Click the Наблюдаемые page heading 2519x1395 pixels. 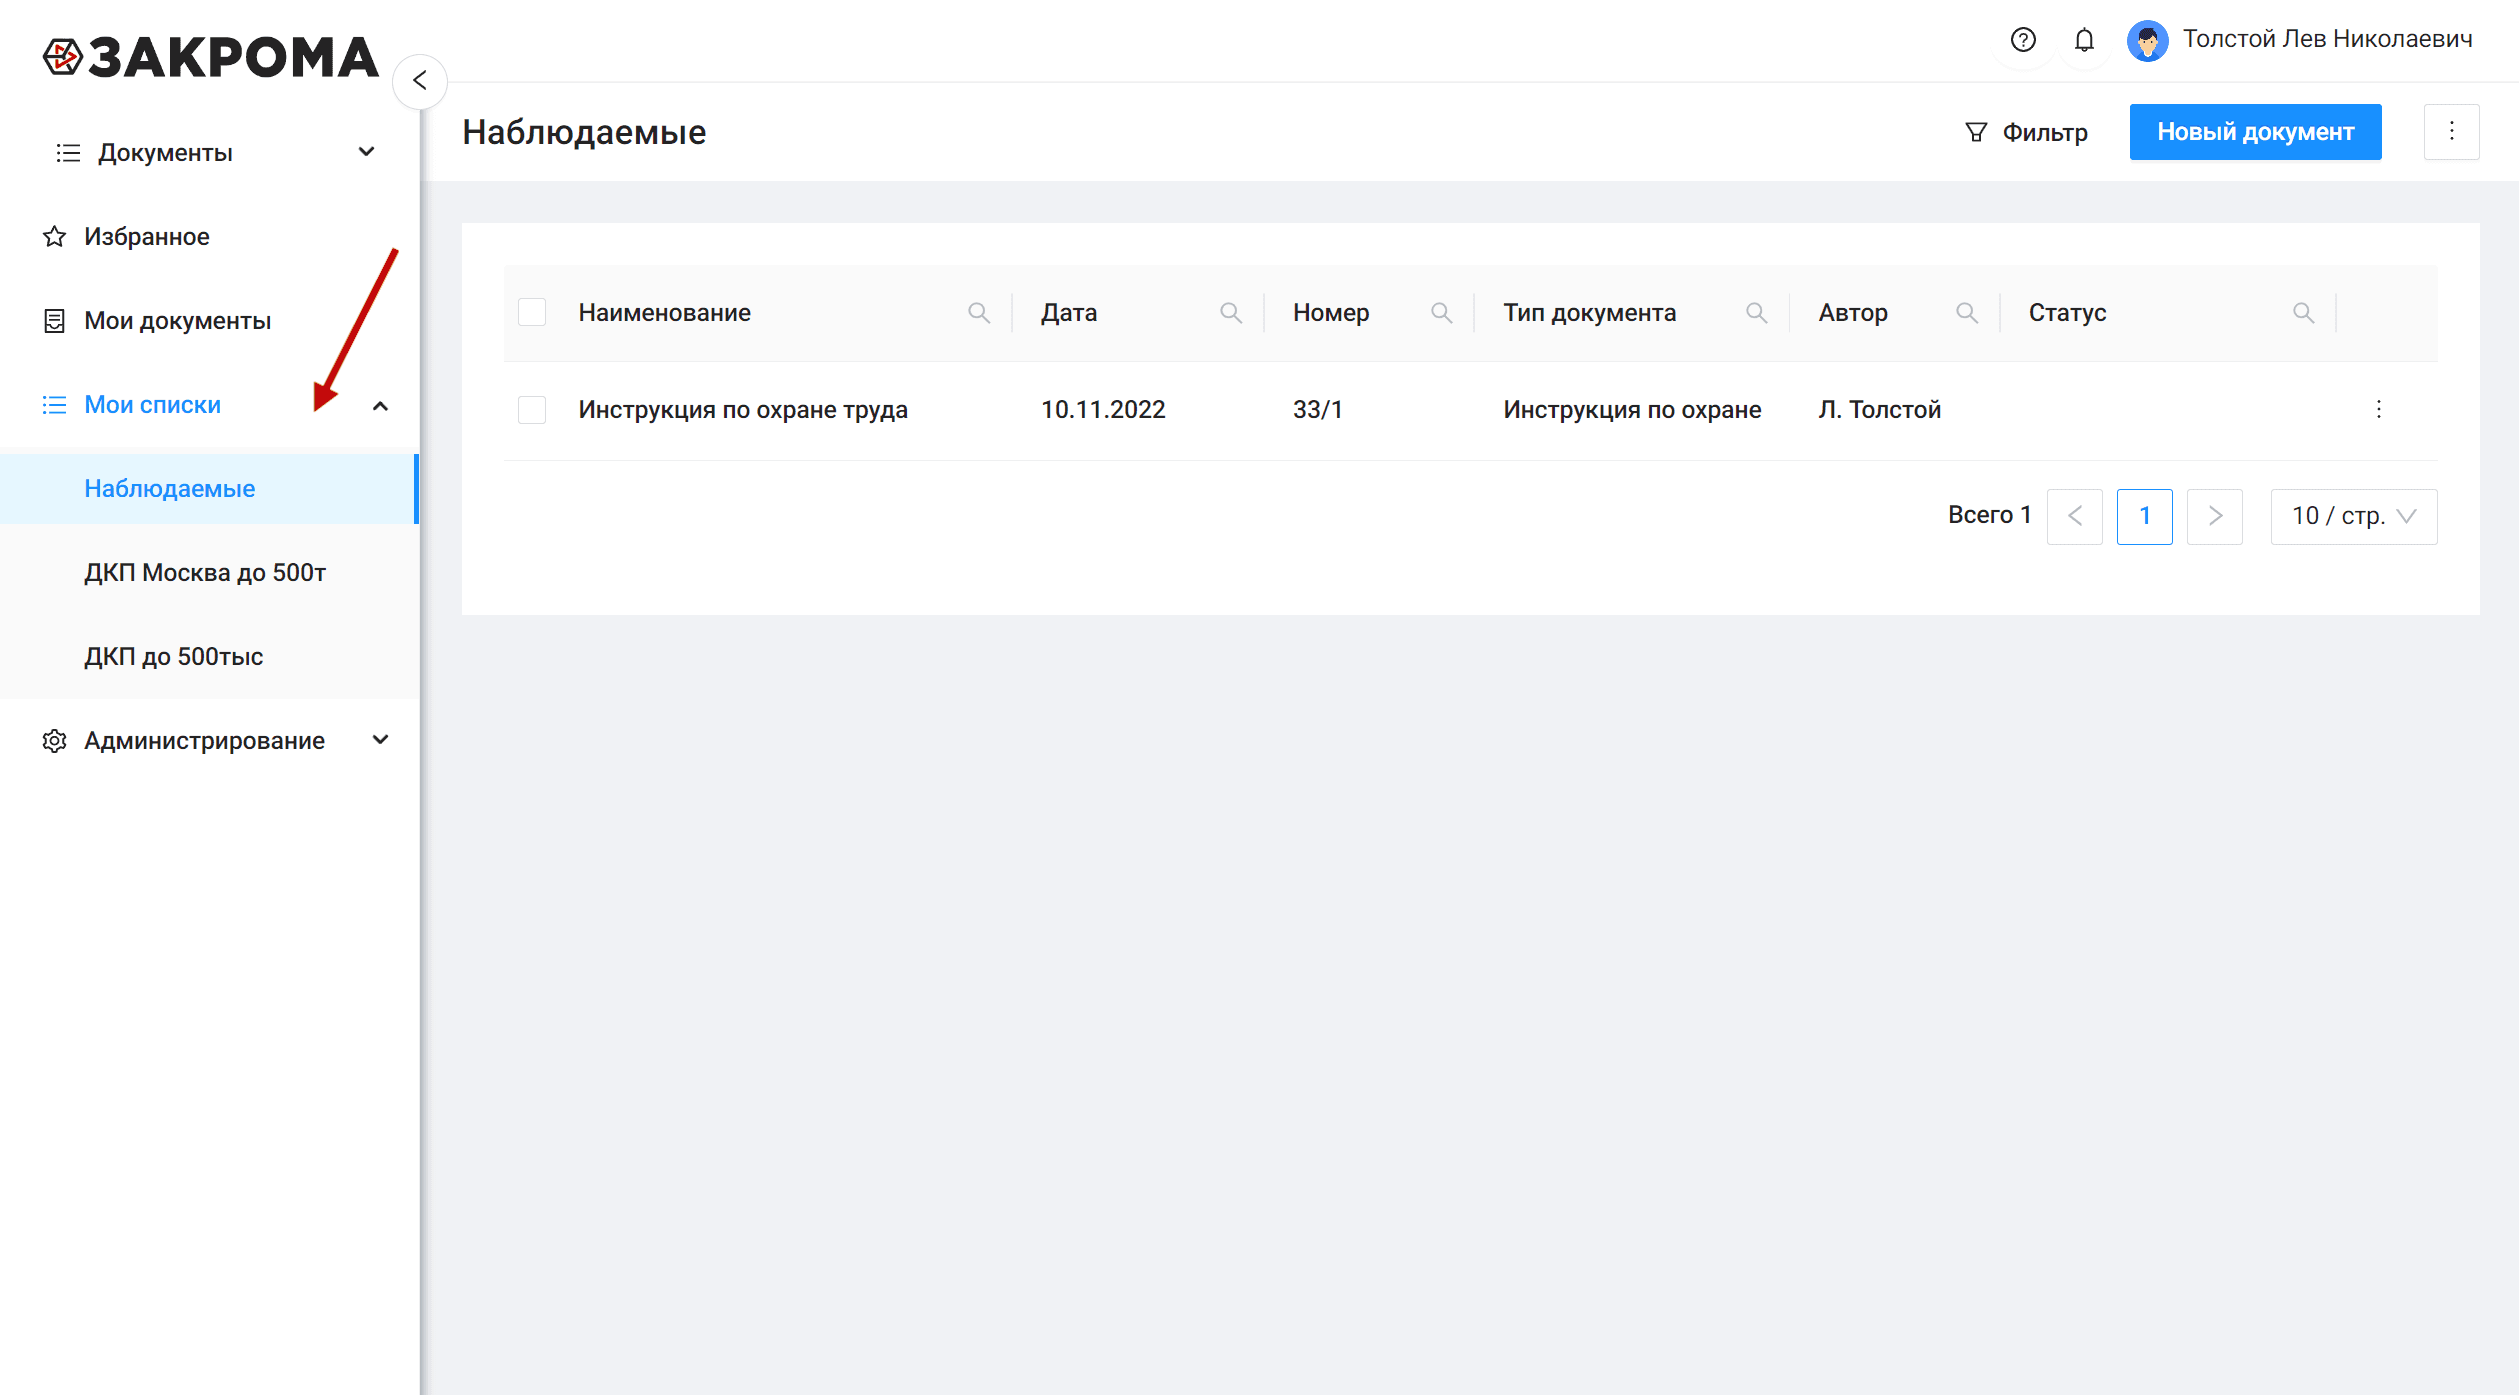(584, 132)
